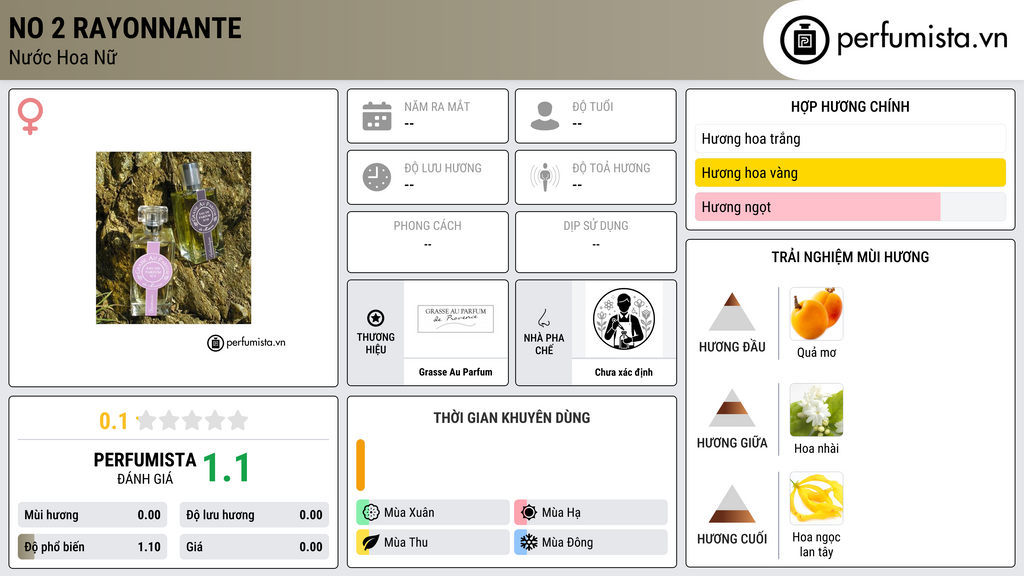Click the Thời gian khuyên dùng heading
This screenshot has height=576, width=1024.
point(512,417)
